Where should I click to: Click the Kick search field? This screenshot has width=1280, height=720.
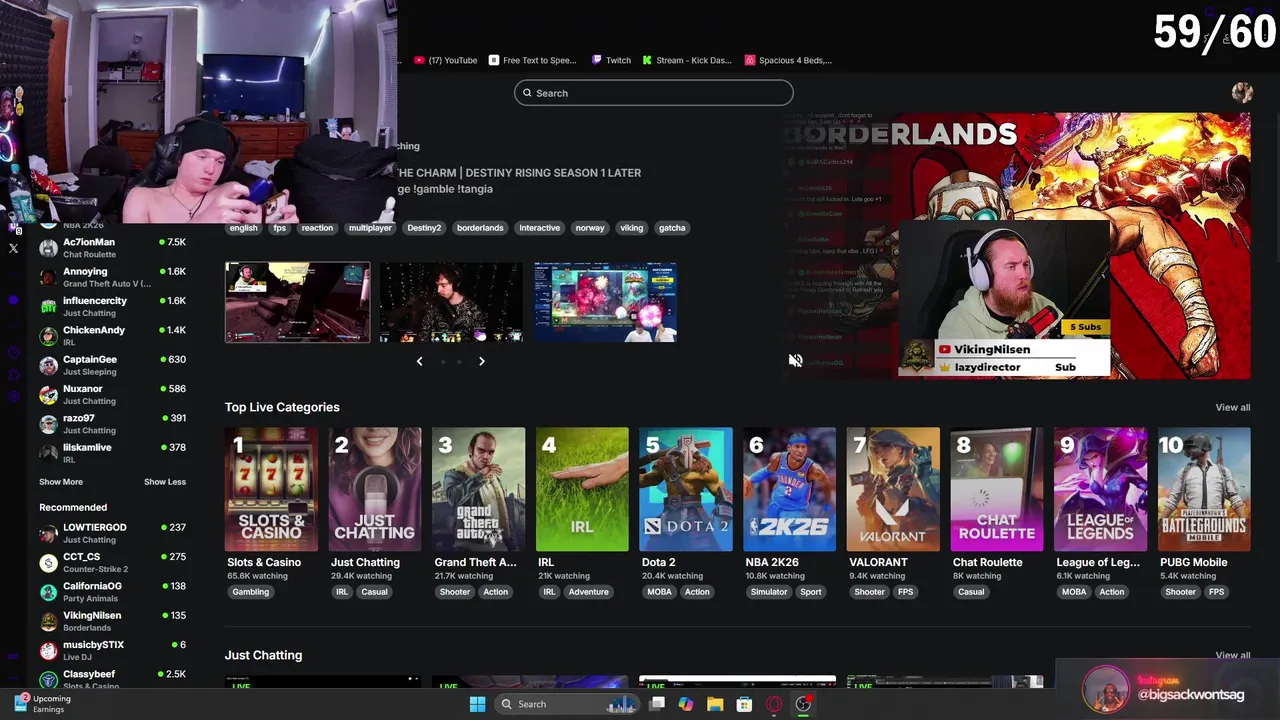tap(653, 93)
